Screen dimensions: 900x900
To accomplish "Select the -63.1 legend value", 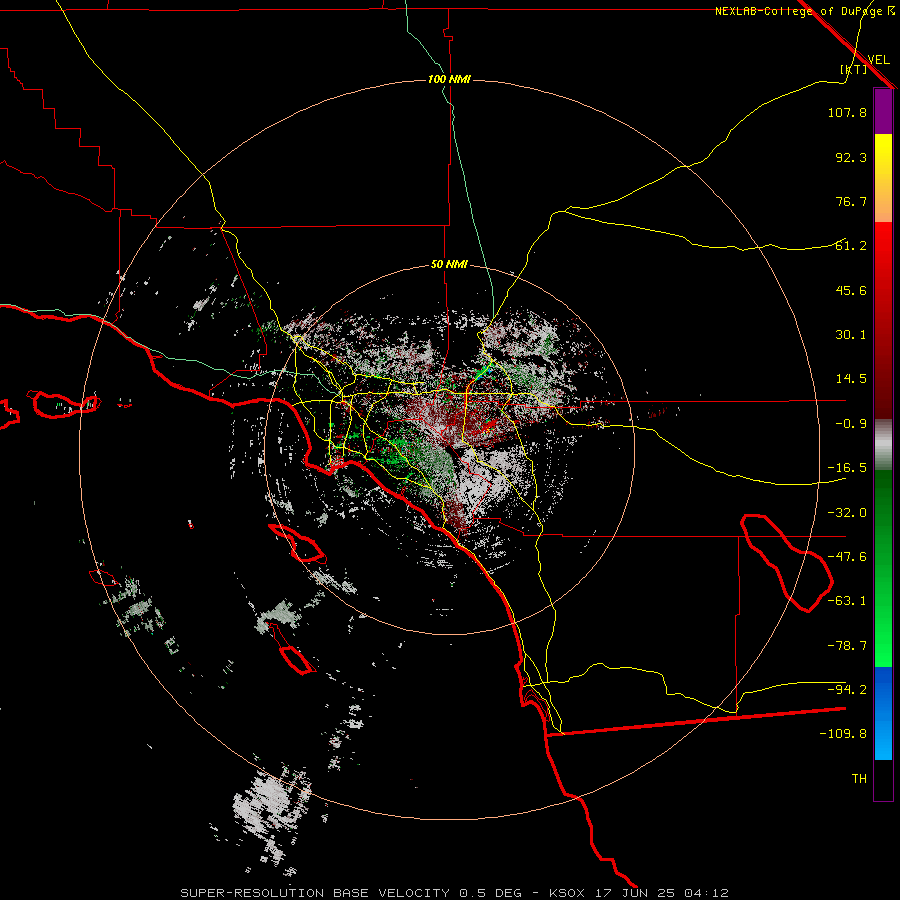I will coord(847,601).
